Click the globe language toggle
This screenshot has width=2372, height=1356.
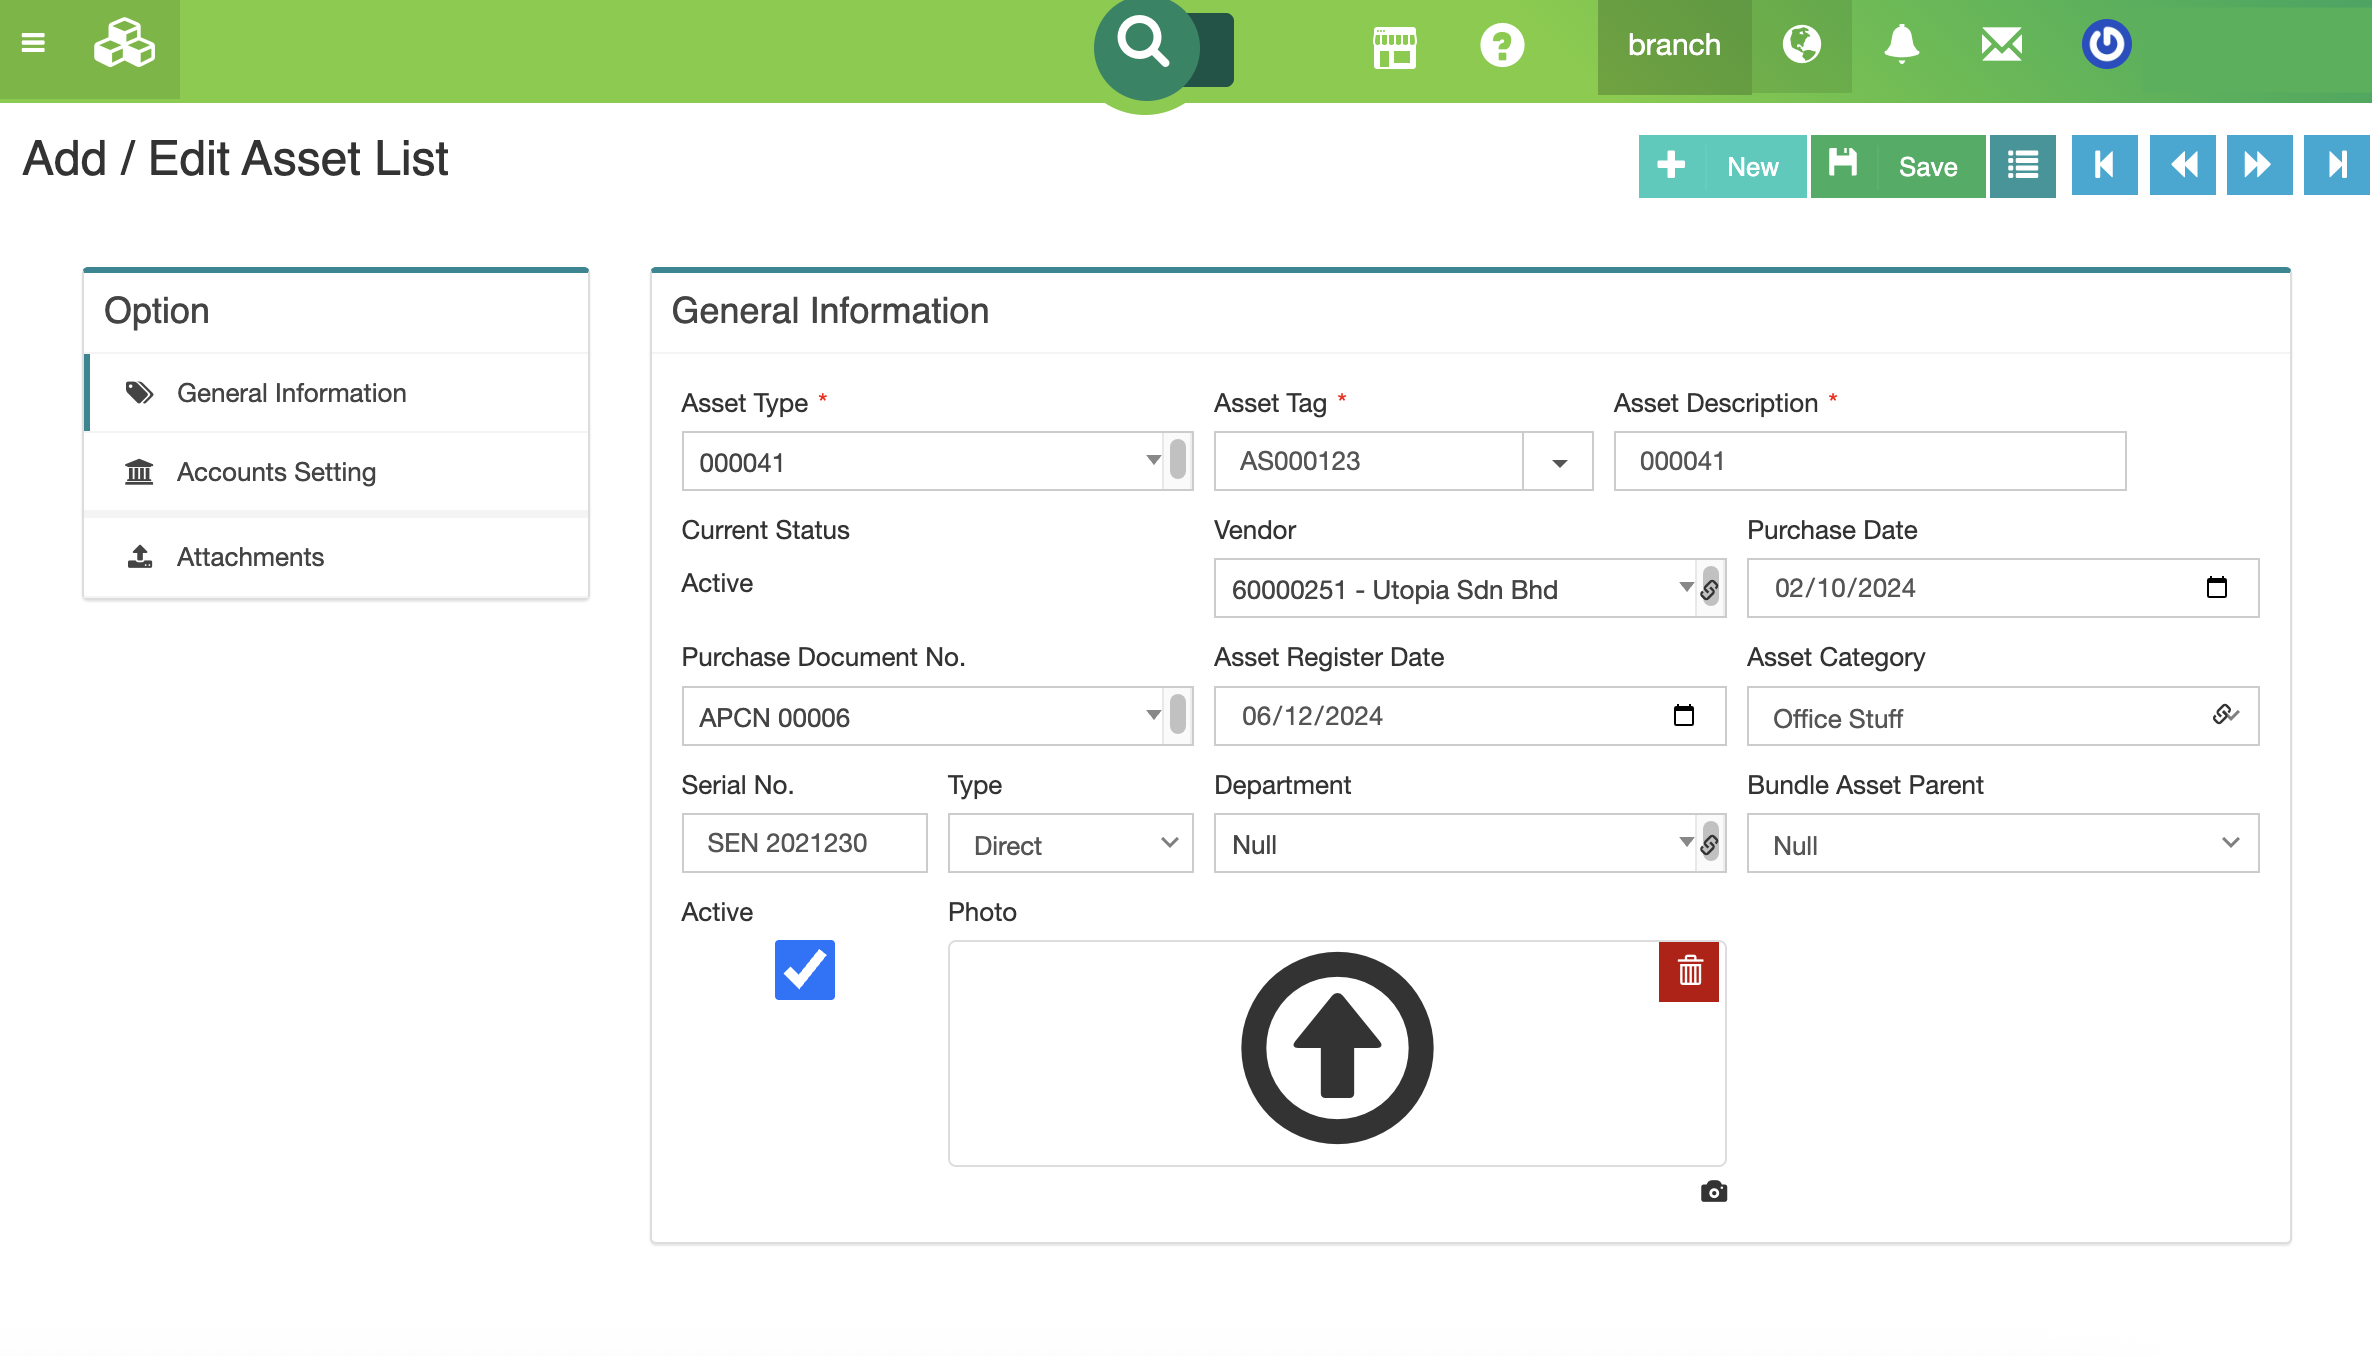1801,45
